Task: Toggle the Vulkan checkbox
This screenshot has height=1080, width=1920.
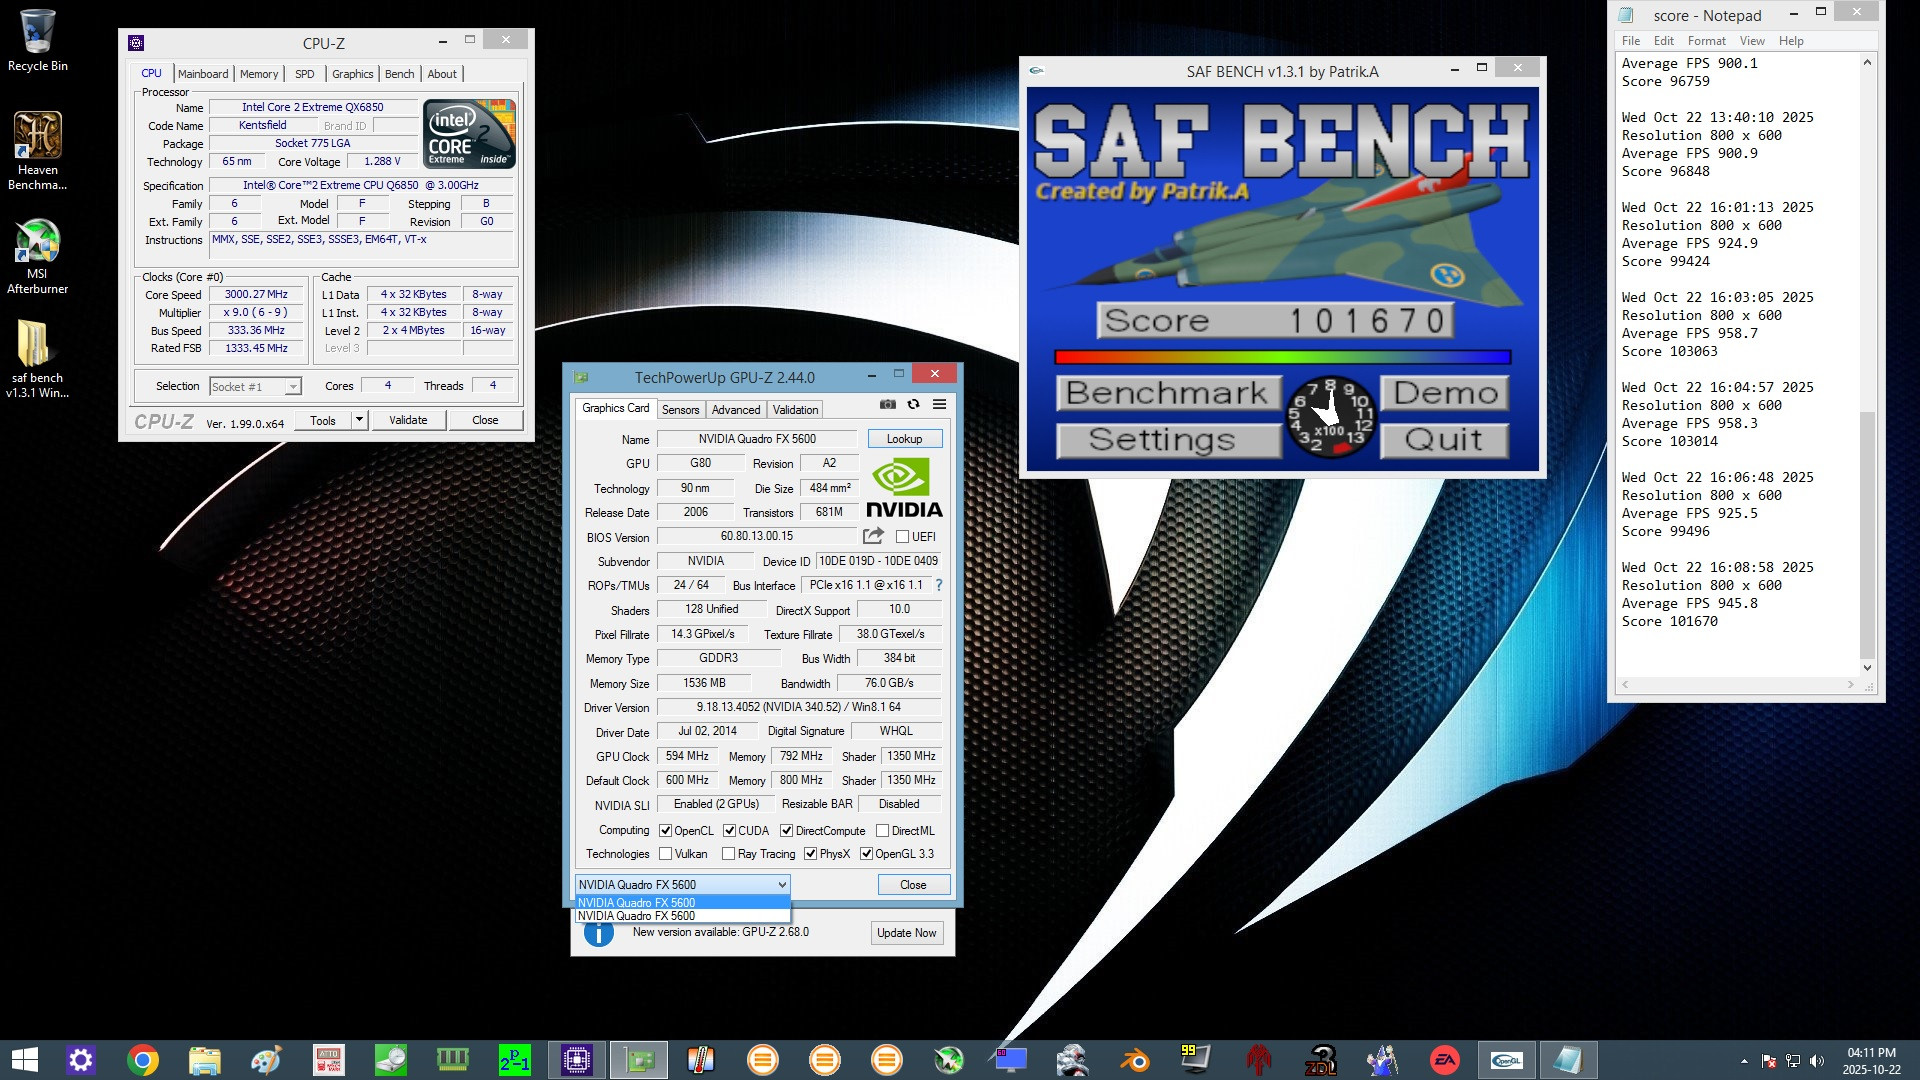Action: click(666, 854)
